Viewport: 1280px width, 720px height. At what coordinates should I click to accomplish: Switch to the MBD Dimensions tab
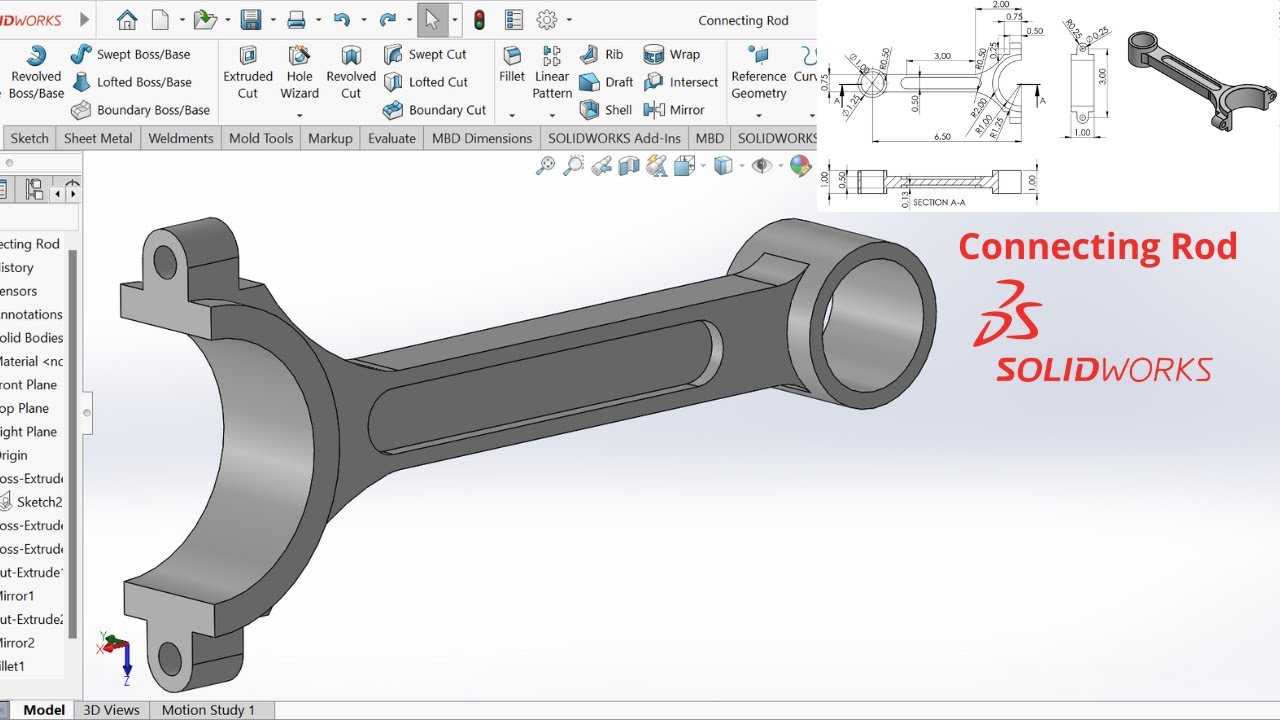(482, 138)
